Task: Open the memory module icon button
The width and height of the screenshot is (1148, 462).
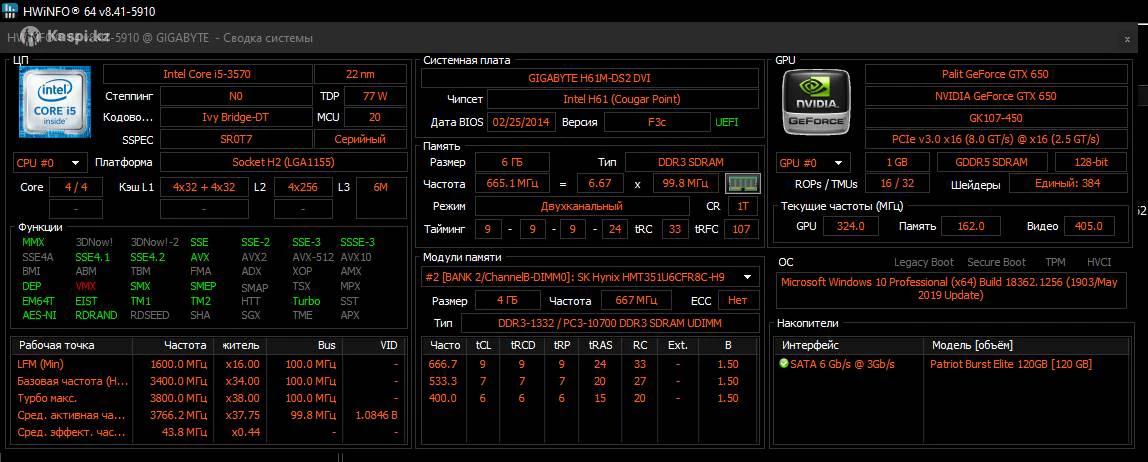Action: pyautogui.click(x=742, y=184)
